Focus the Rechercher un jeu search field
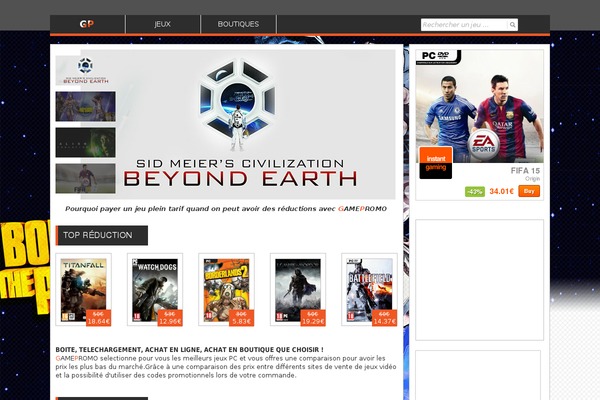 tap(464, 25)
